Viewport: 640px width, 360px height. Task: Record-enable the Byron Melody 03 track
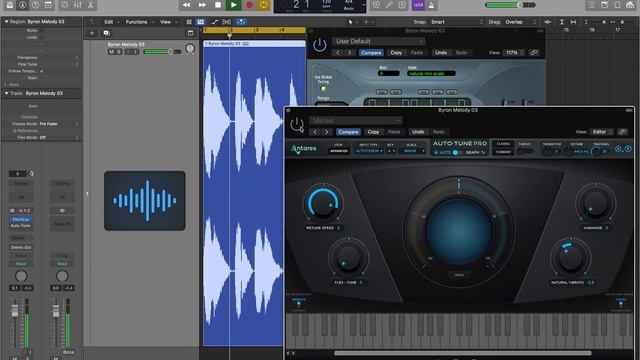128,52
